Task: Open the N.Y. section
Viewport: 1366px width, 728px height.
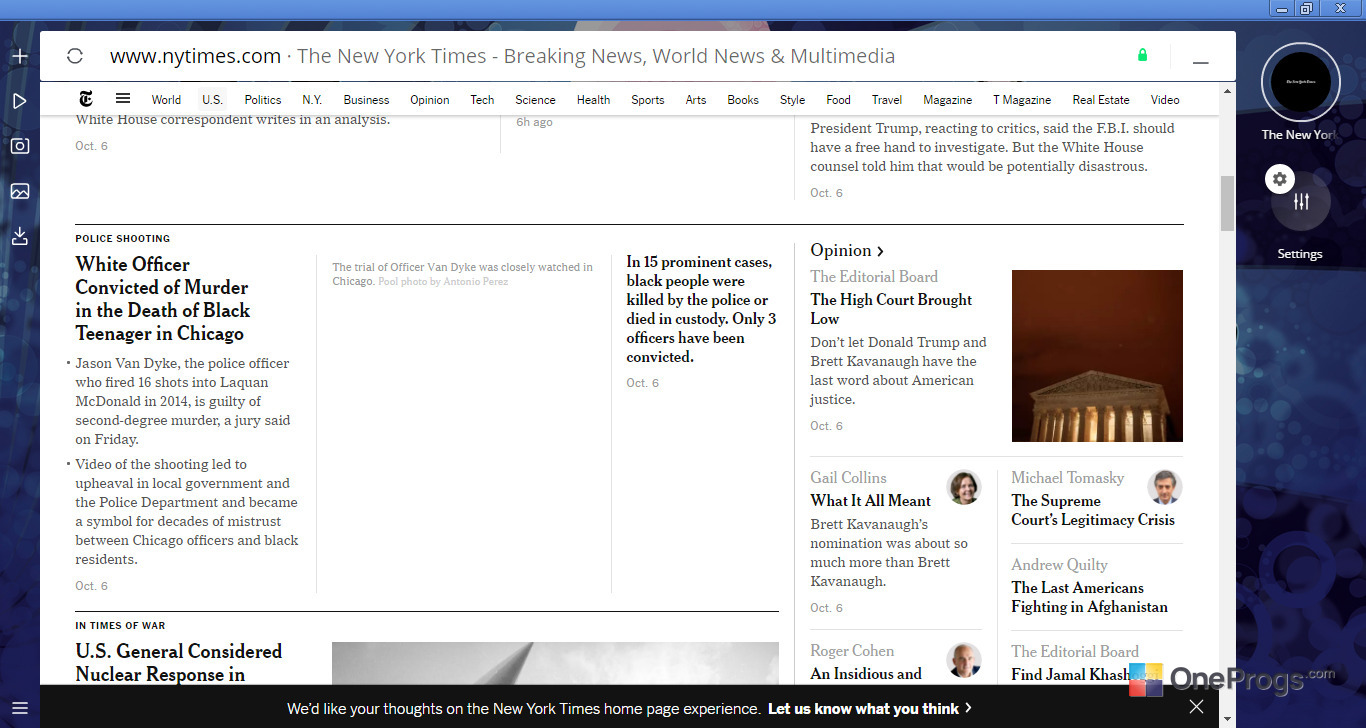Action: (x=312, y=100)
